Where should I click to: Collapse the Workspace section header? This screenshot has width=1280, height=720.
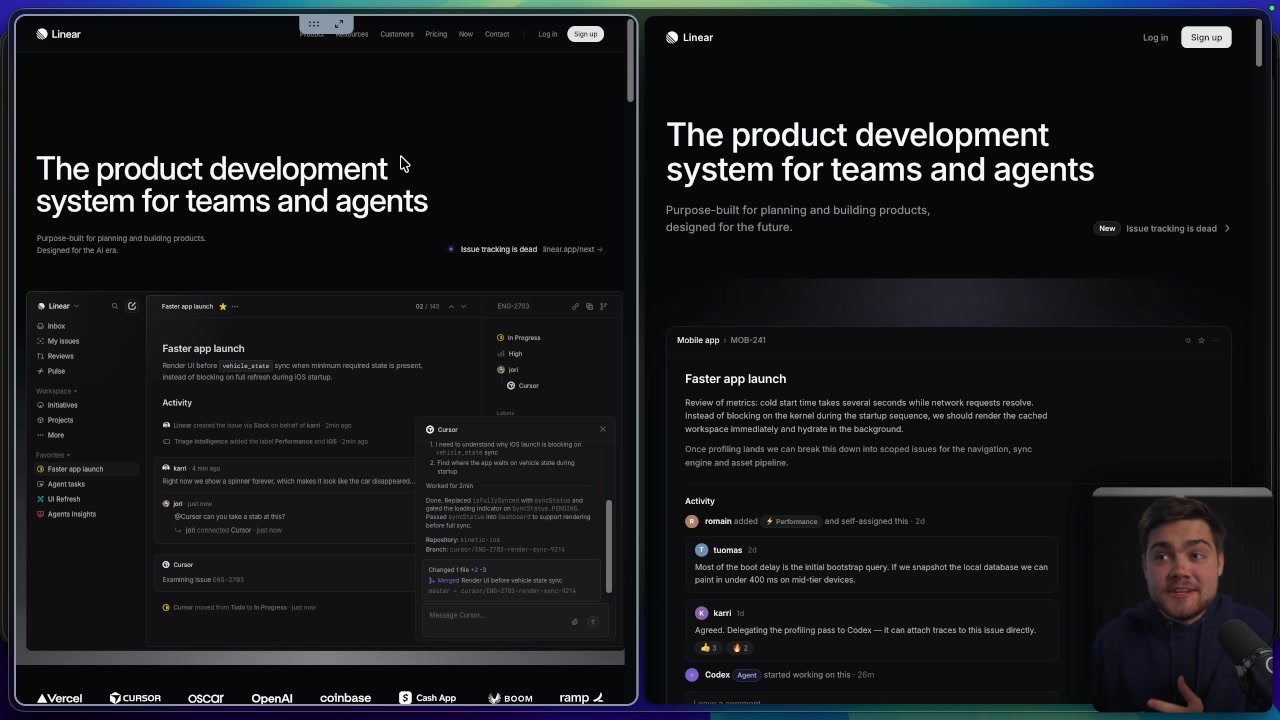[x=56, y=391]
